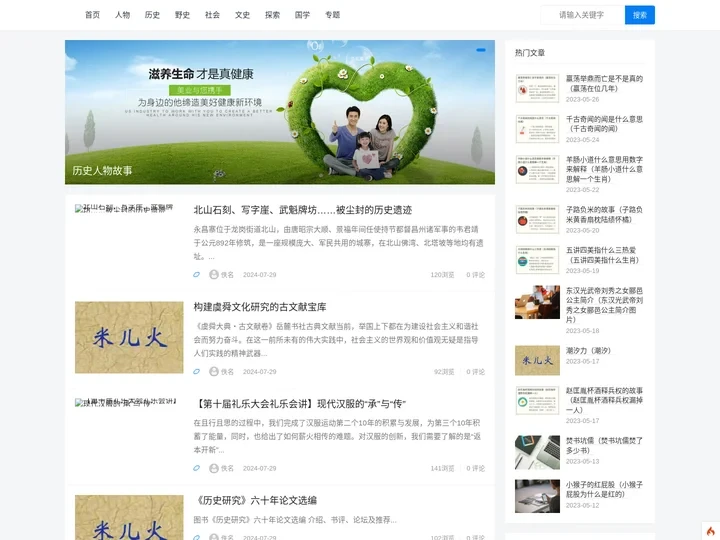Click thumbnail of 《历史研究》六十年论文选编 article
This screenshot has height=540, width=720.
coord(129,518)
